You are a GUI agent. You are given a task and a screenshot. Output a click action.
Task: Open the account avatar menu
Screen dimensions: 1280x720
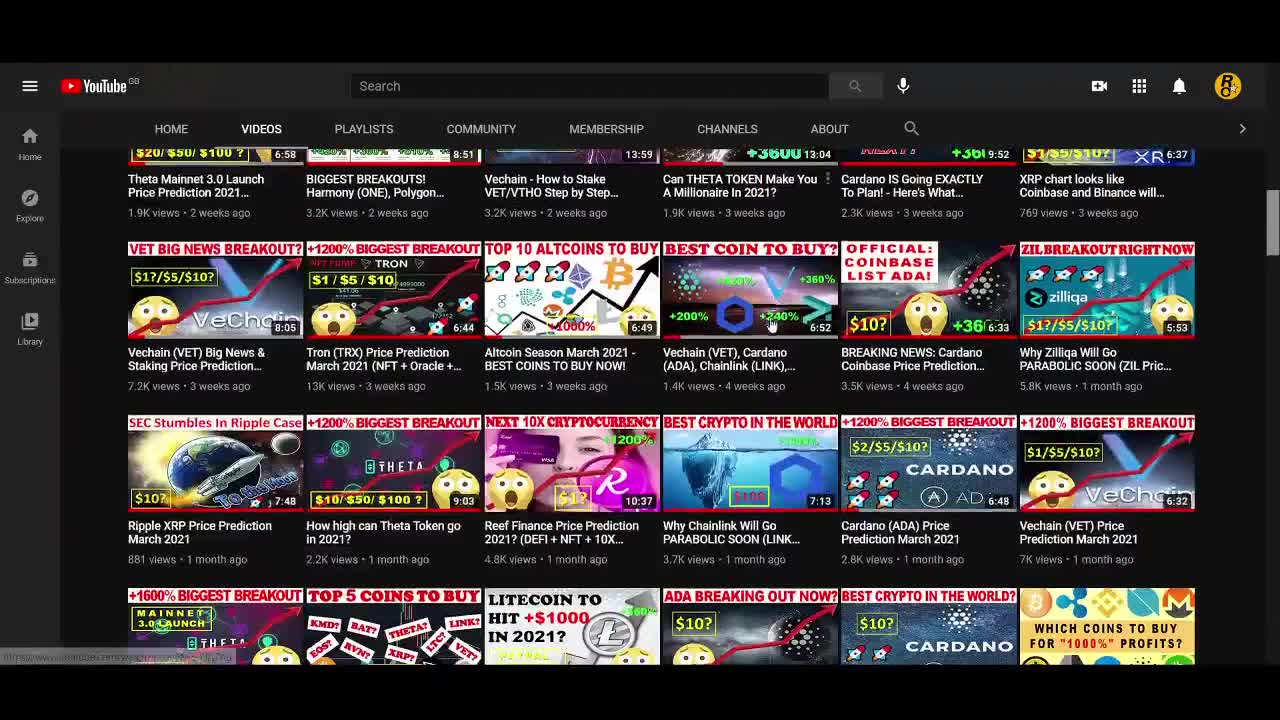tap(1227, 86)
